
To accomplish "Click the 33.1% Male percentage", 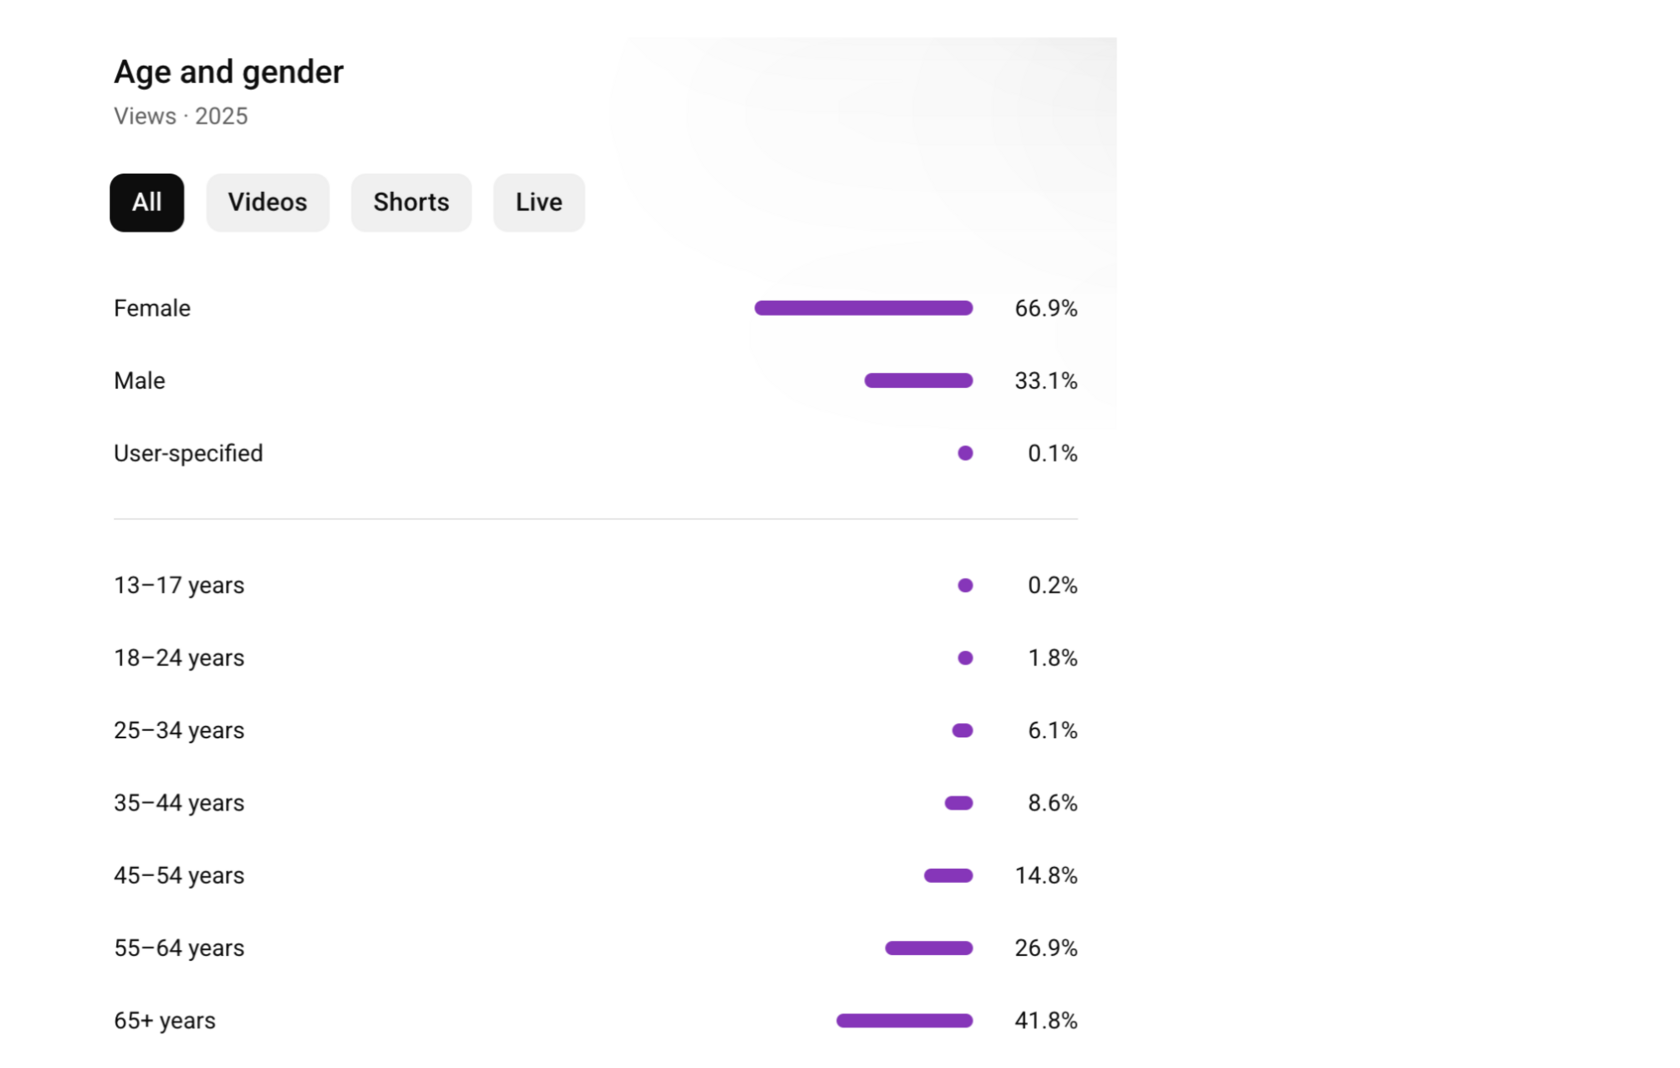I will (1045, 381).
